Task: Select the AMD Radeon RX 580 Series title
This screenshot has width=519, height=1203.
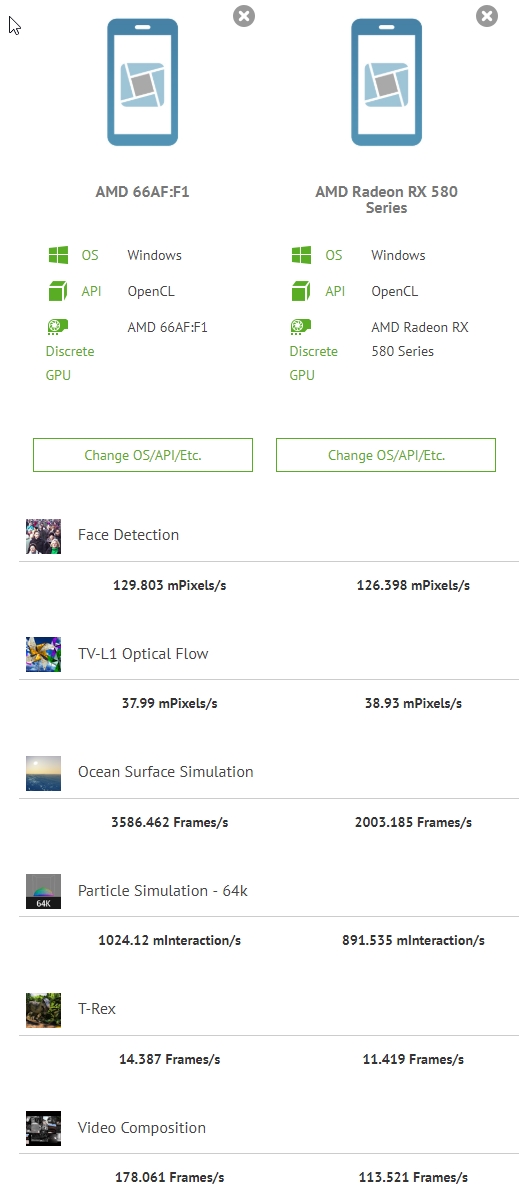Action: [386, 200]
